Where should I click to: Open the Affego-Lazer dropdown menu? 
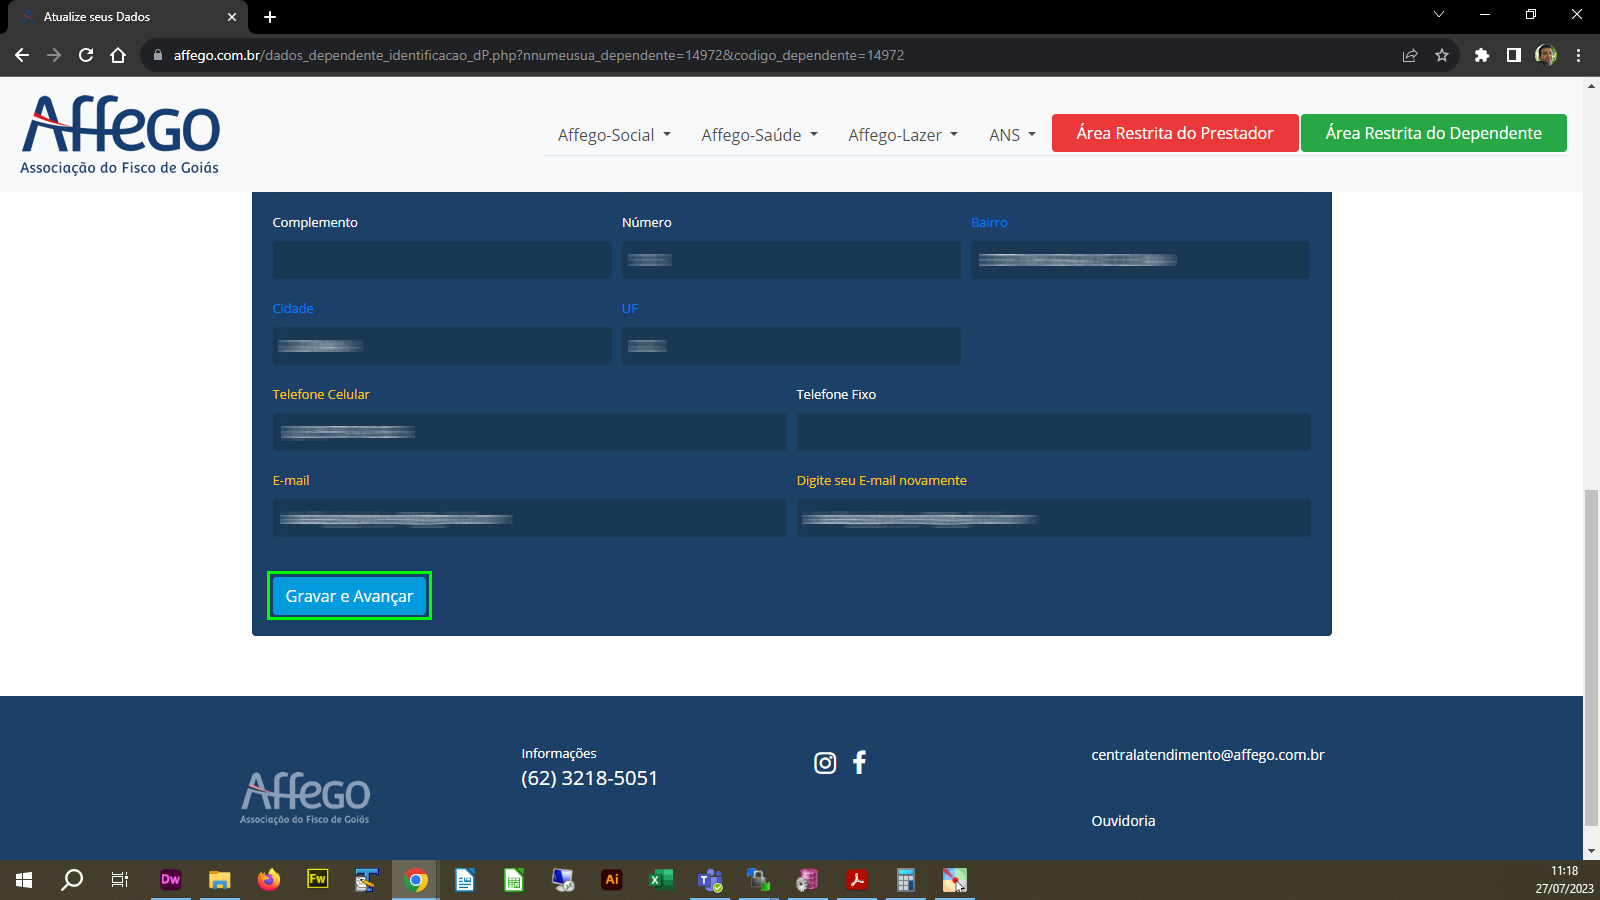tap(902, 135)
